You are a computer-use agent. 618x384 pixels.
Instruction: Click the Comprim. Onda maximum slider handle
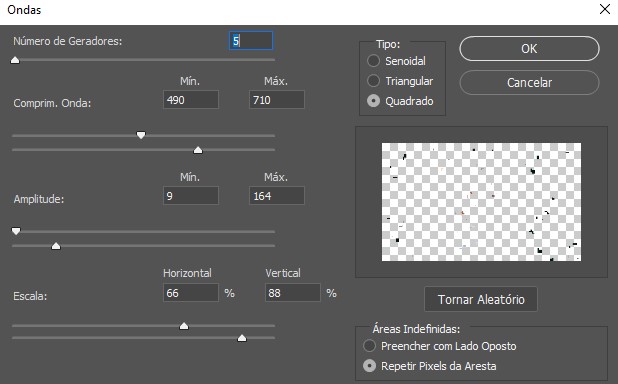198,150
